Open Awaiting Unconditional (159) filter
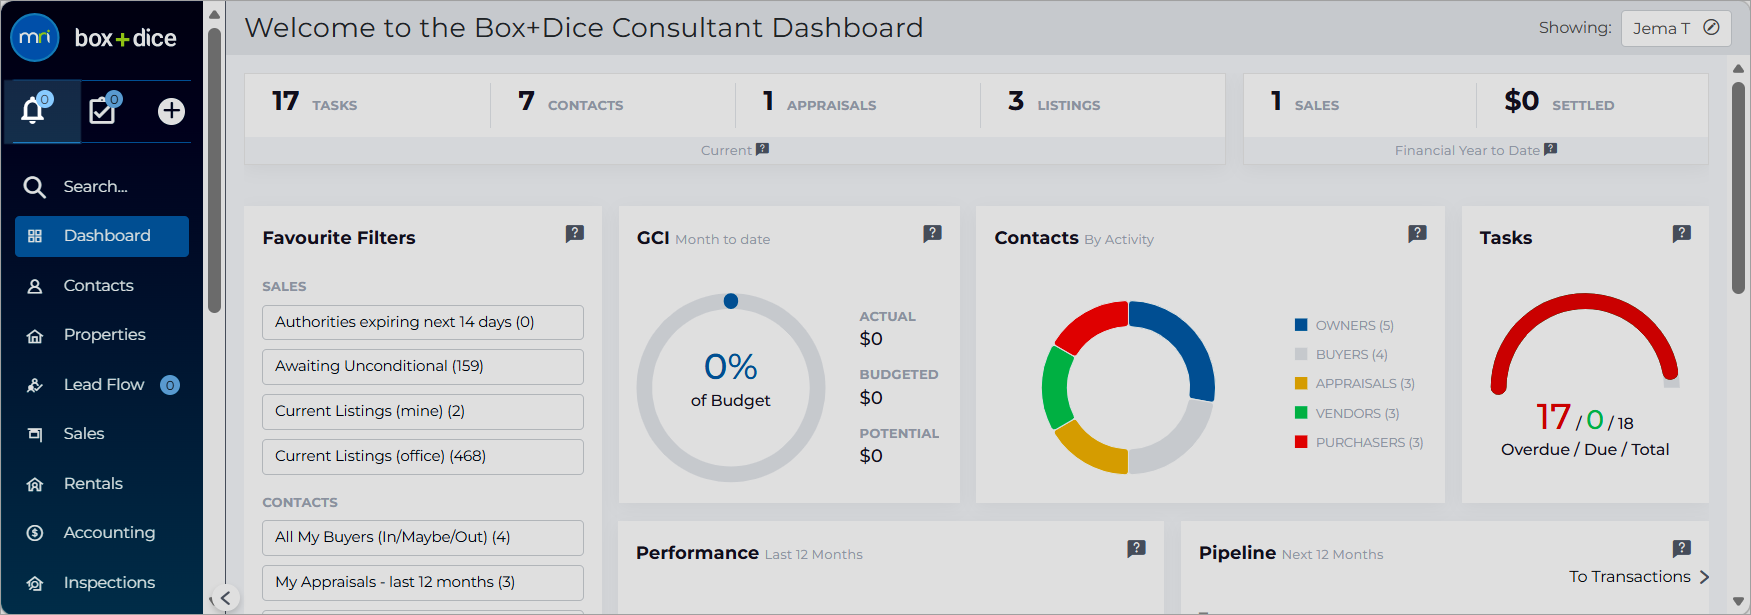This screenshot has width=1751, height=615. pos(423,367)
